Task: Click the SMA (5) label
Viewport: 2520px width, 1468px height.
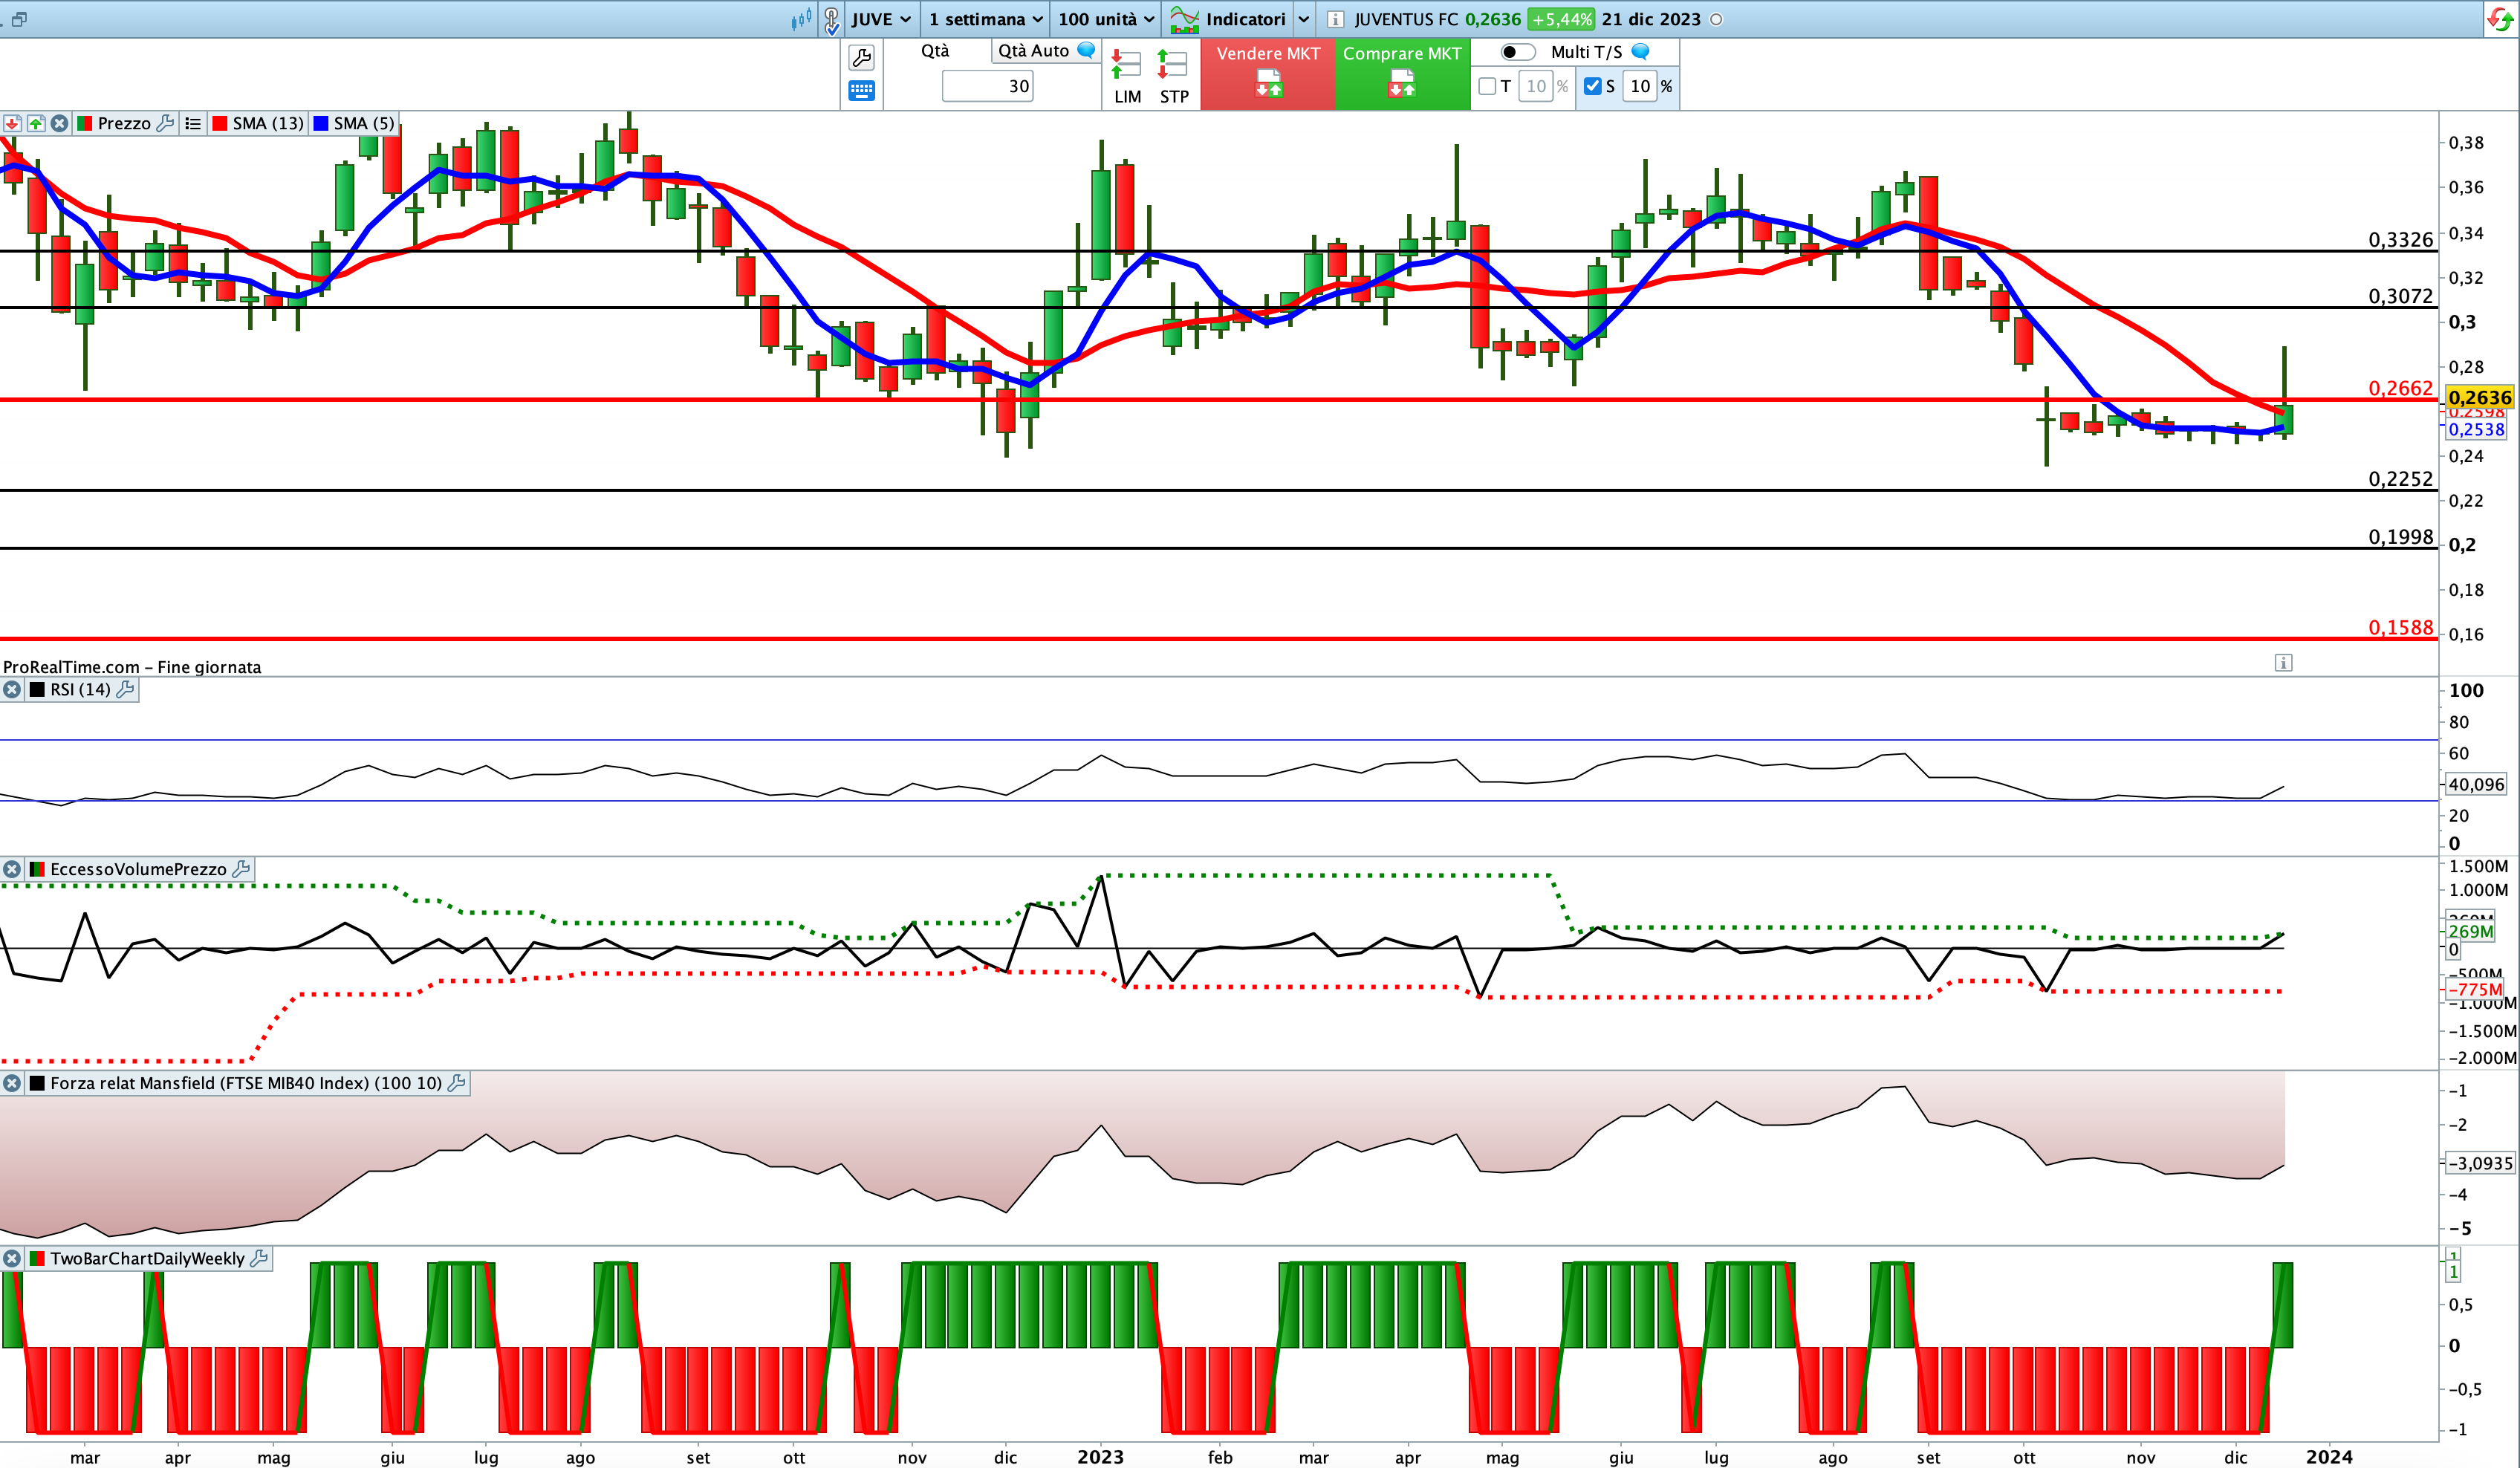Action: (x=364, y=123)
